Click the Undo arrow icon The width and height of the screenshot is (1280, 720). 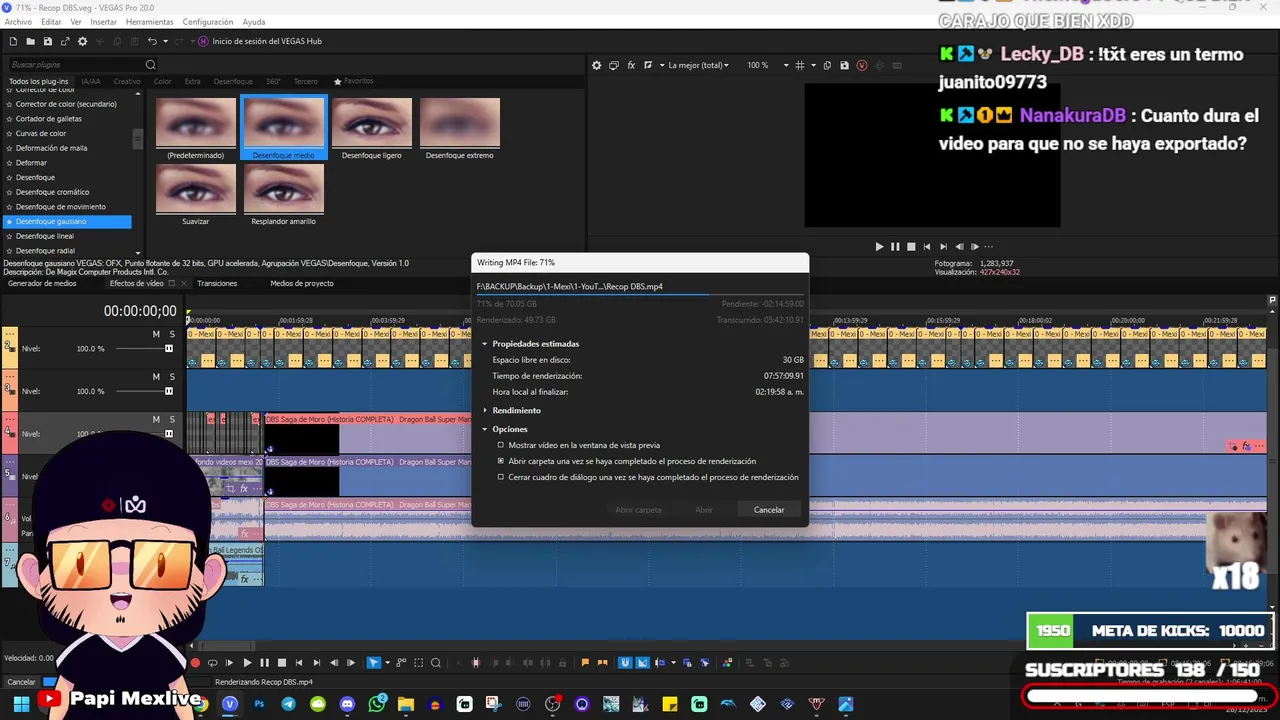click(152, 41)
